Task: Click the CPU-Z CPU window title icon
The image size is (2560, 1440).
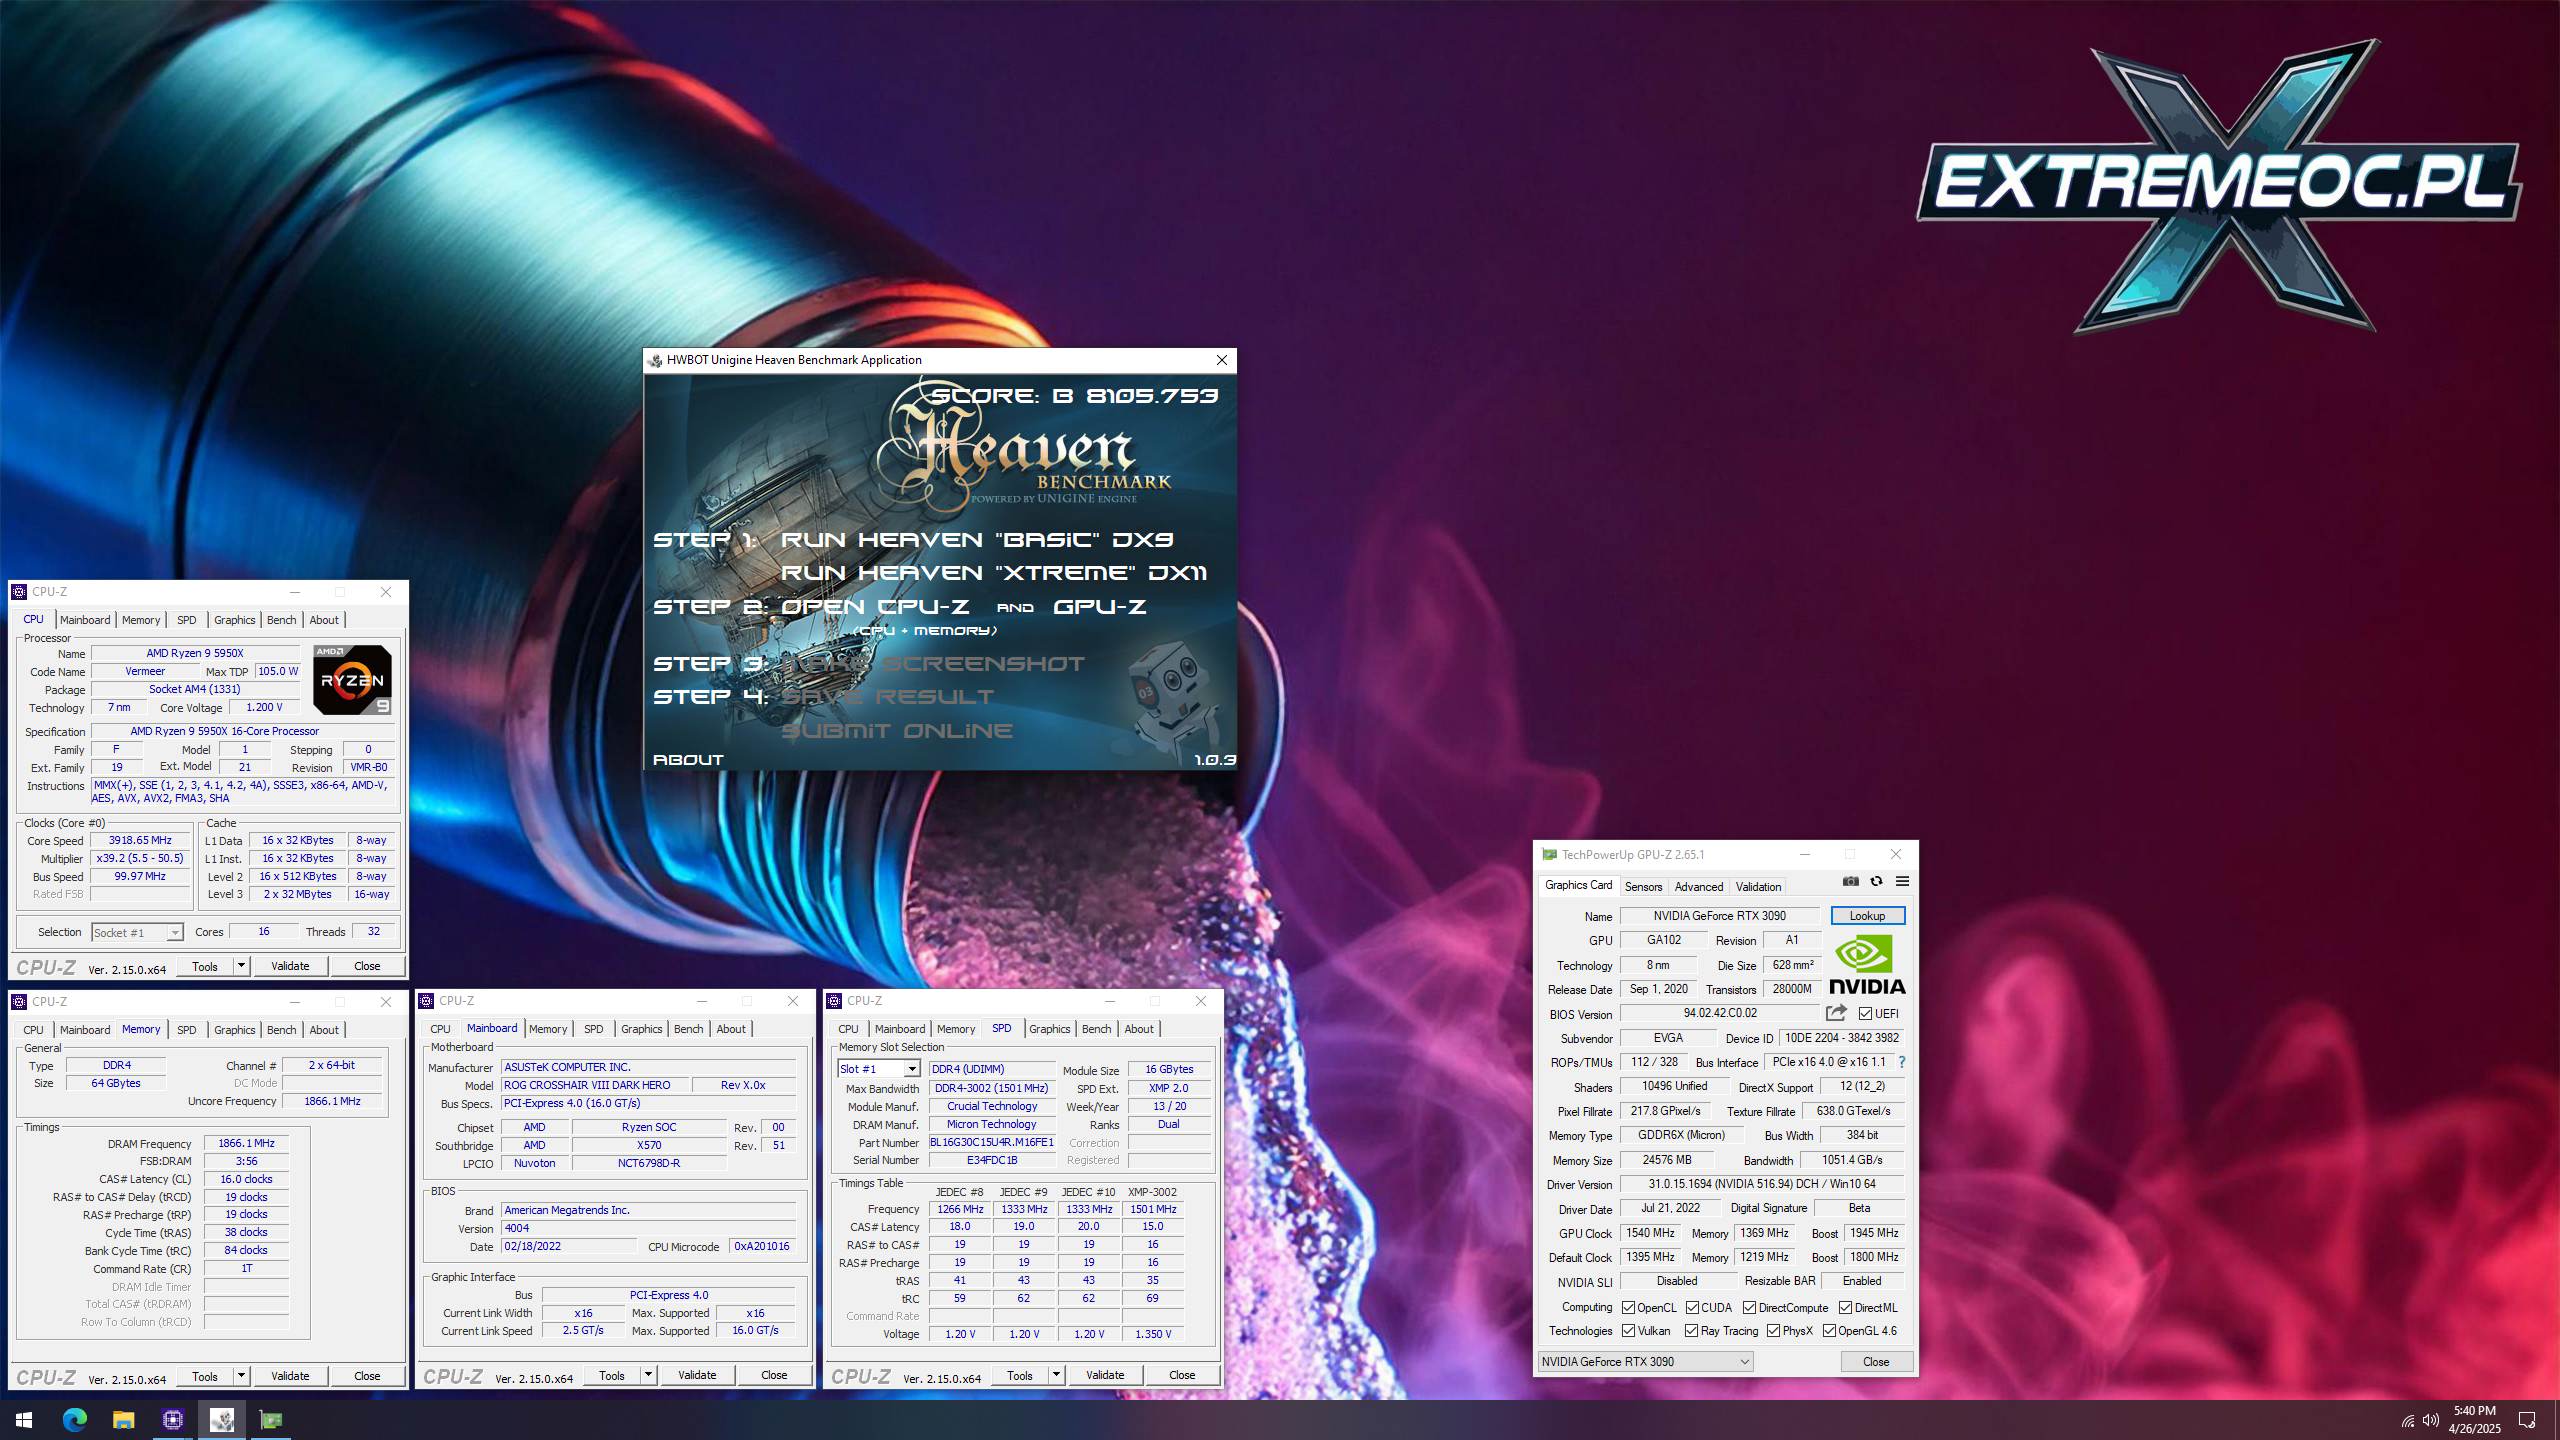Action: pyautogui.click(x=19, y=592)
